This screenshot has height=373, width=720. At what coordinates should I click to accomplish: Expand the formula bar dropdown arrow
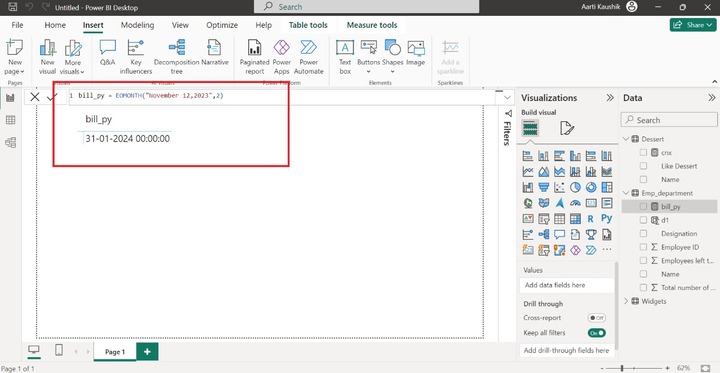click(x=507, y=97)
